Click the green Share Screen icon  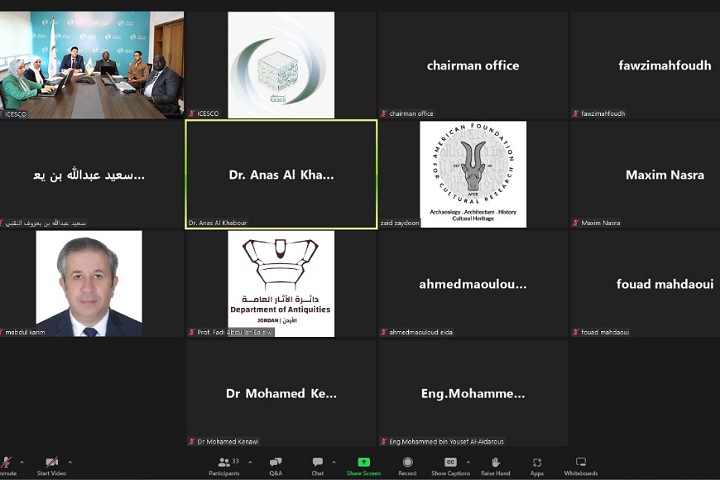[363, 462]
